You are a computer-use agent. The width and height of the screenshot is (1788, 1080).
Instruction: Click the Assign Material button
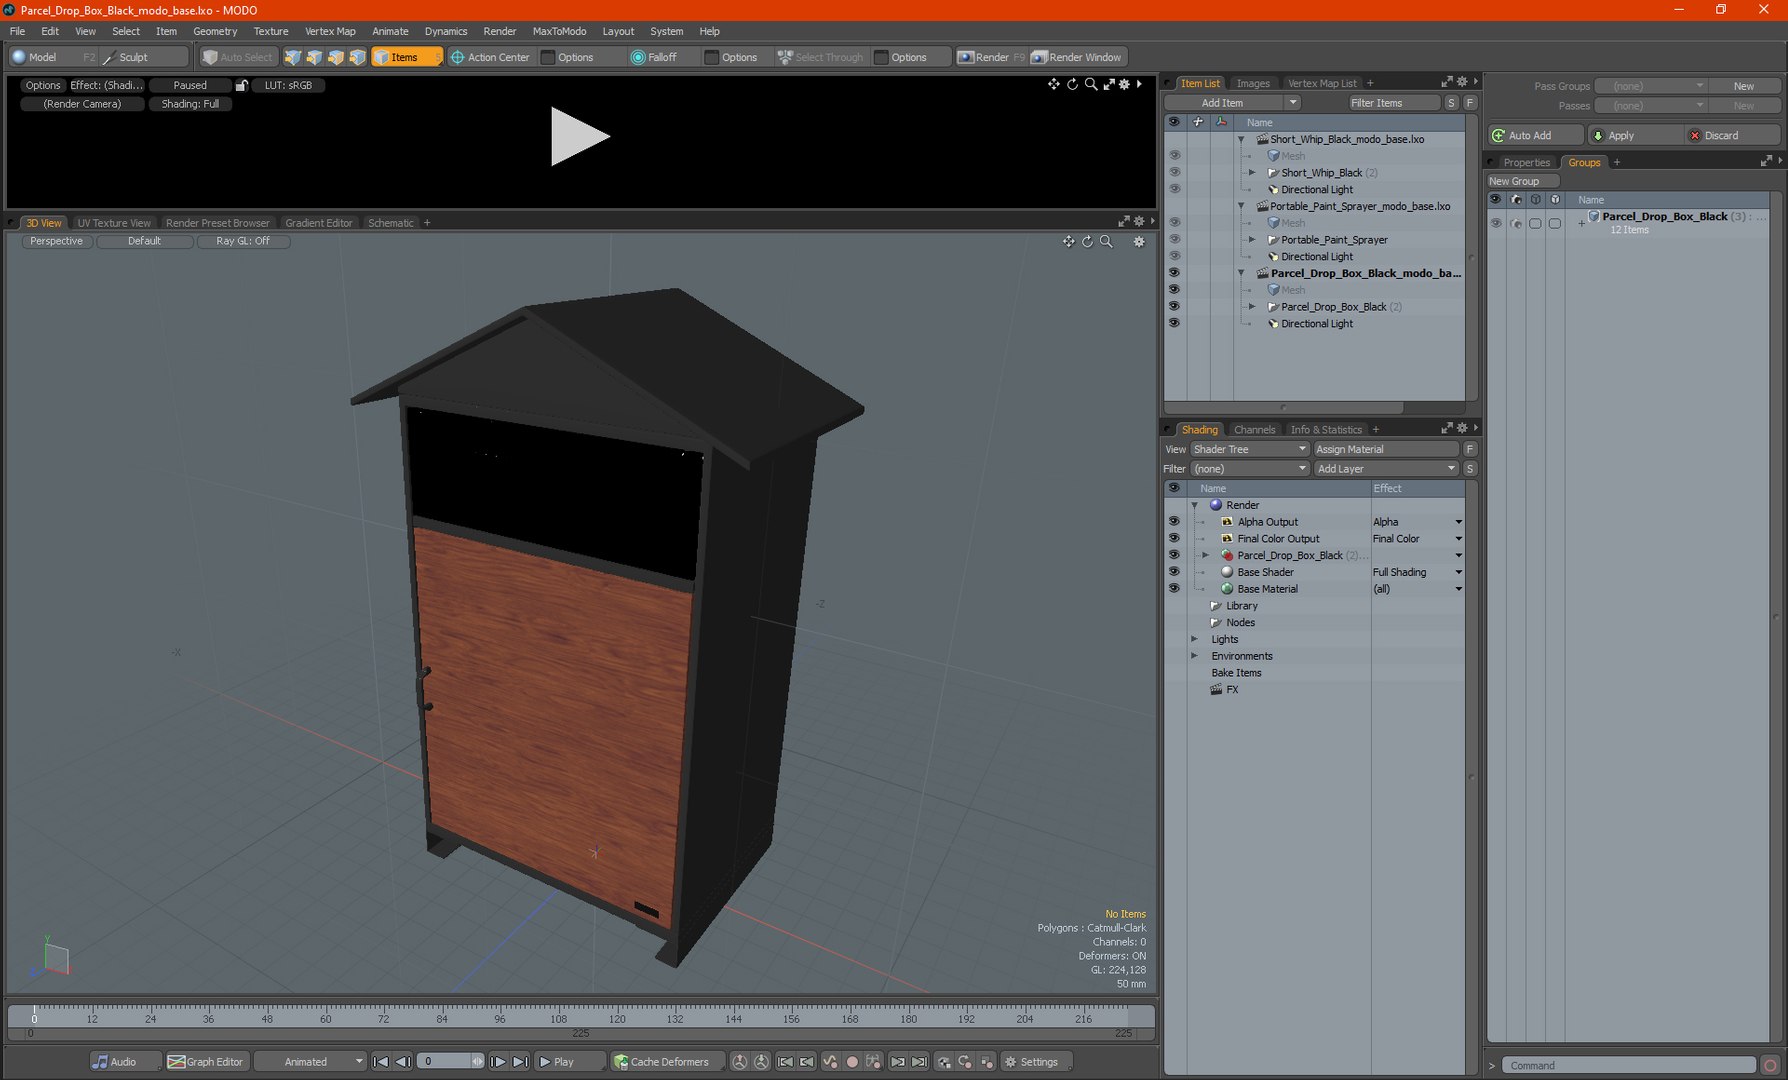click(x=1384, y=449)
